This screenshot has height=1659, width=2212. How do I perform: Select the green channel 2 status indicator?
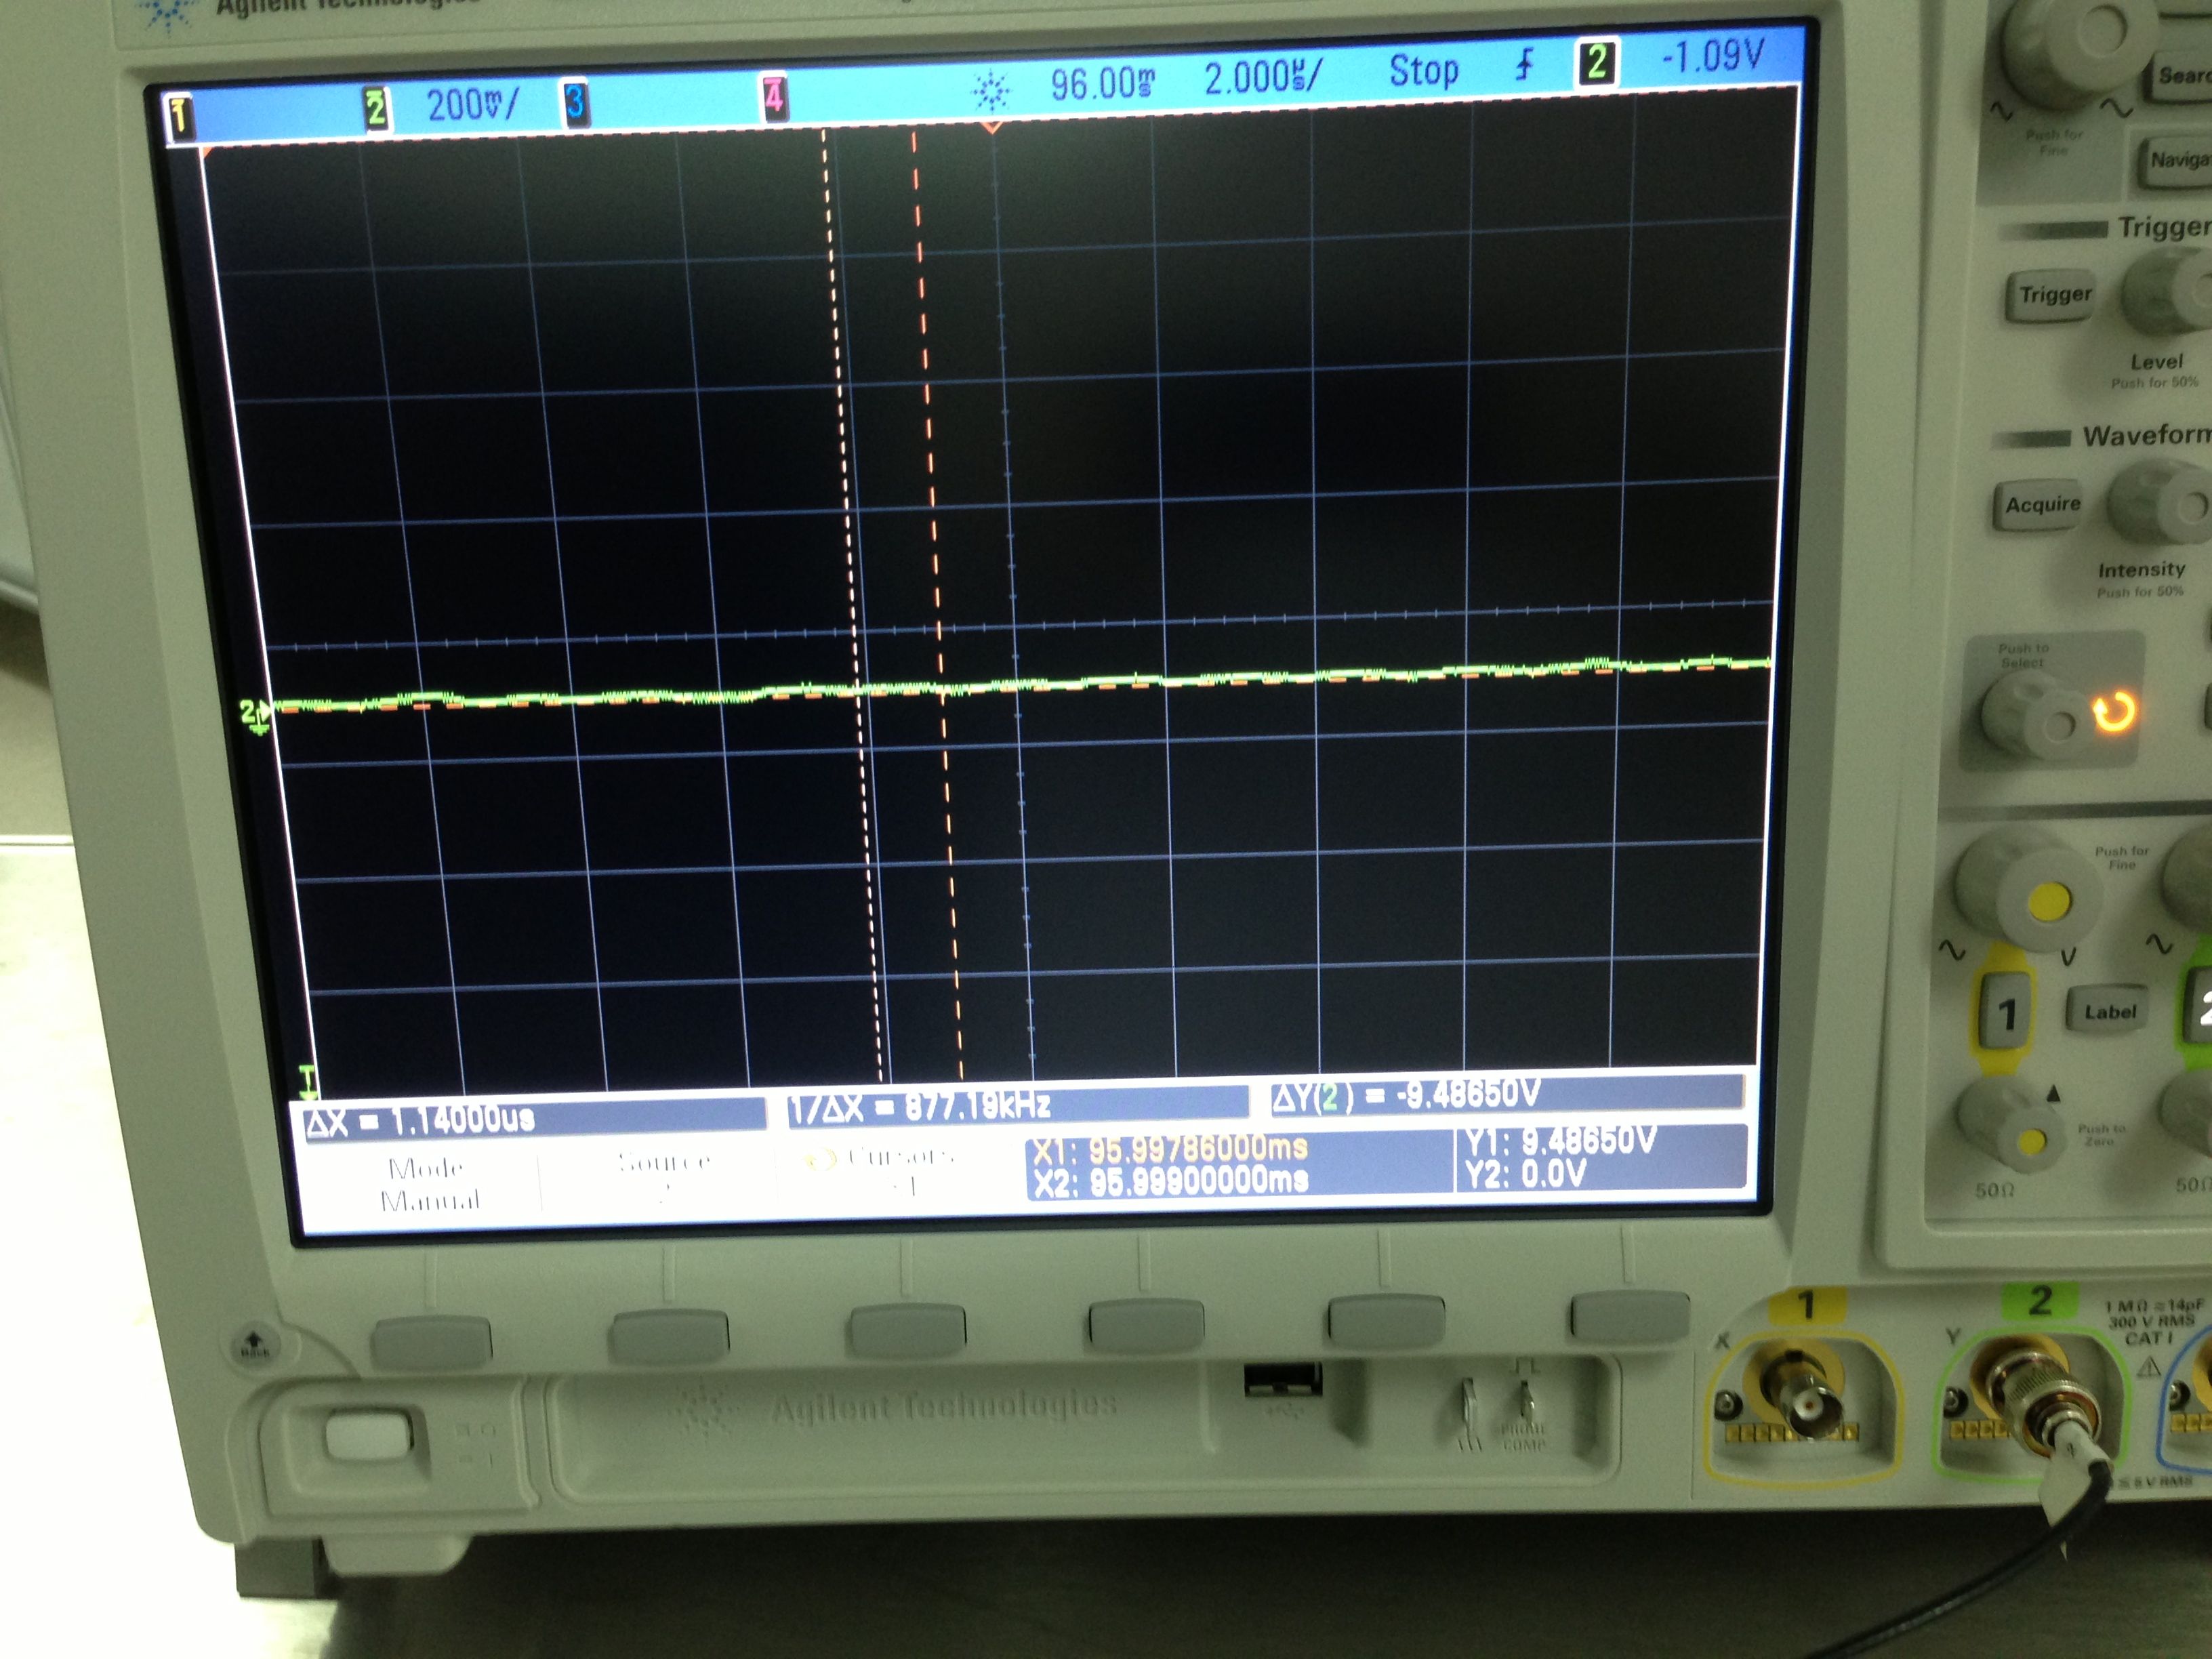pyautogui.click(x=375, y=108)
